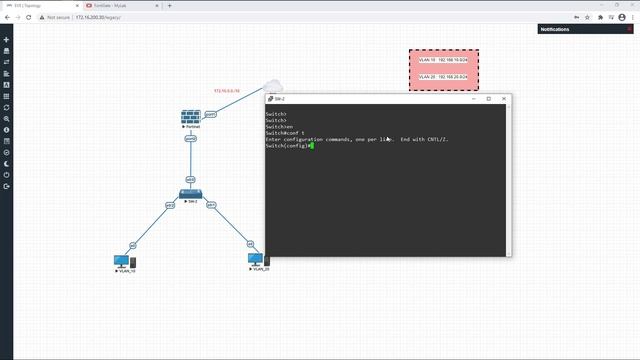
Task: Reload the current page
Action: point(29,18)
